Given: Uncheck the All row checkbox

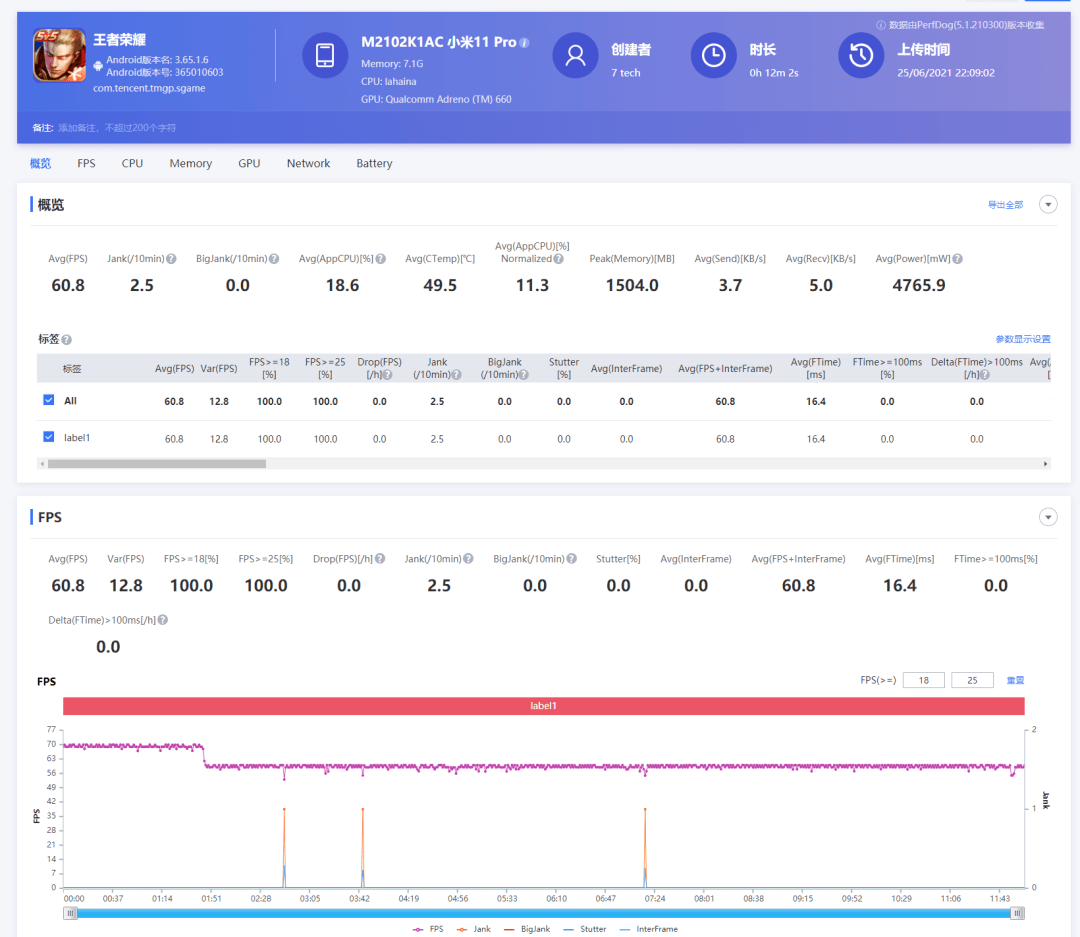Looking at the screenshot, I should [49, 400].
